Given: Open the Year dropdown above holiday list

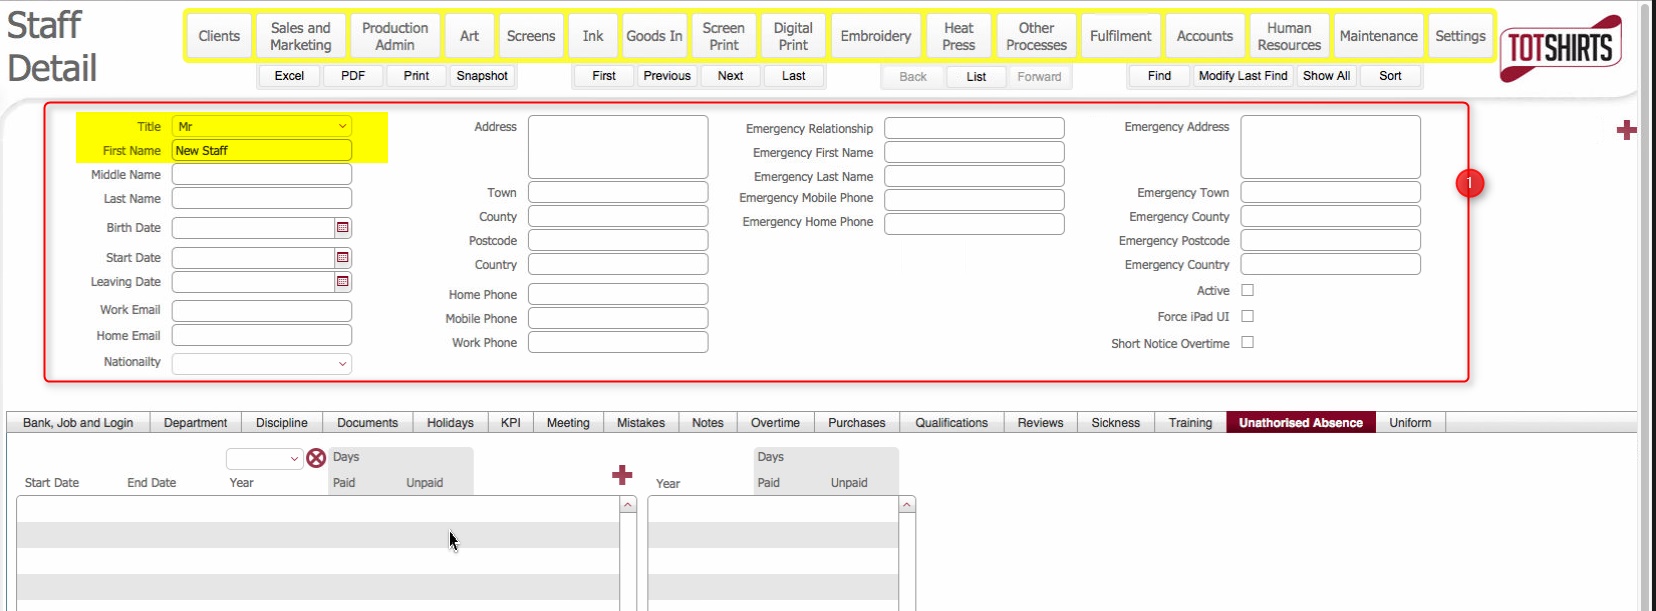Looking at the screenshot, I should pos(265,458).
